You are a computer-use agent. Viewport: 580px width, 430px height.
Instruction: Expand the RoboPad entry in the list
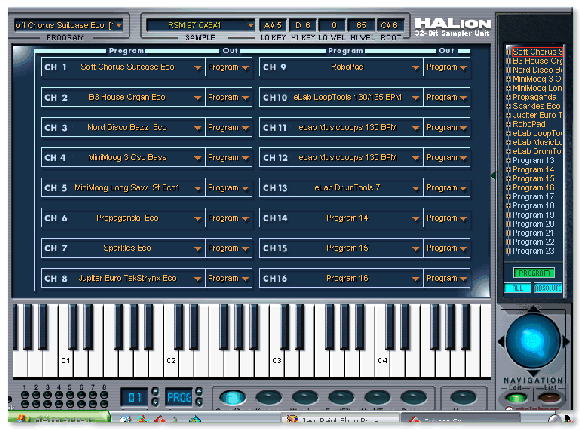[509, 124]
